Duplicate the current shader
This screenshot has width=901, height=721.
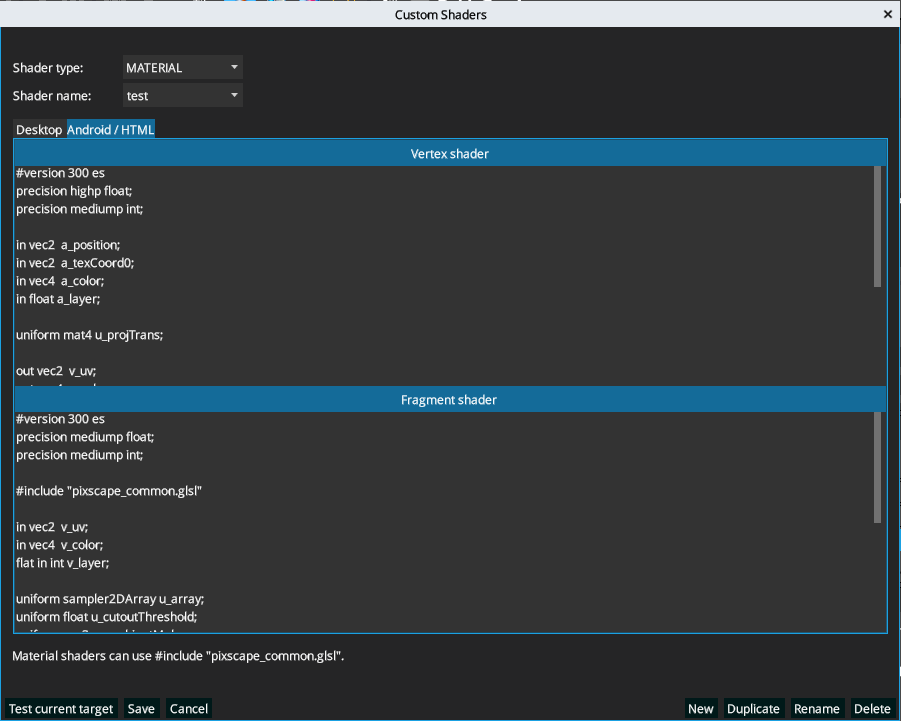point(753,708)
